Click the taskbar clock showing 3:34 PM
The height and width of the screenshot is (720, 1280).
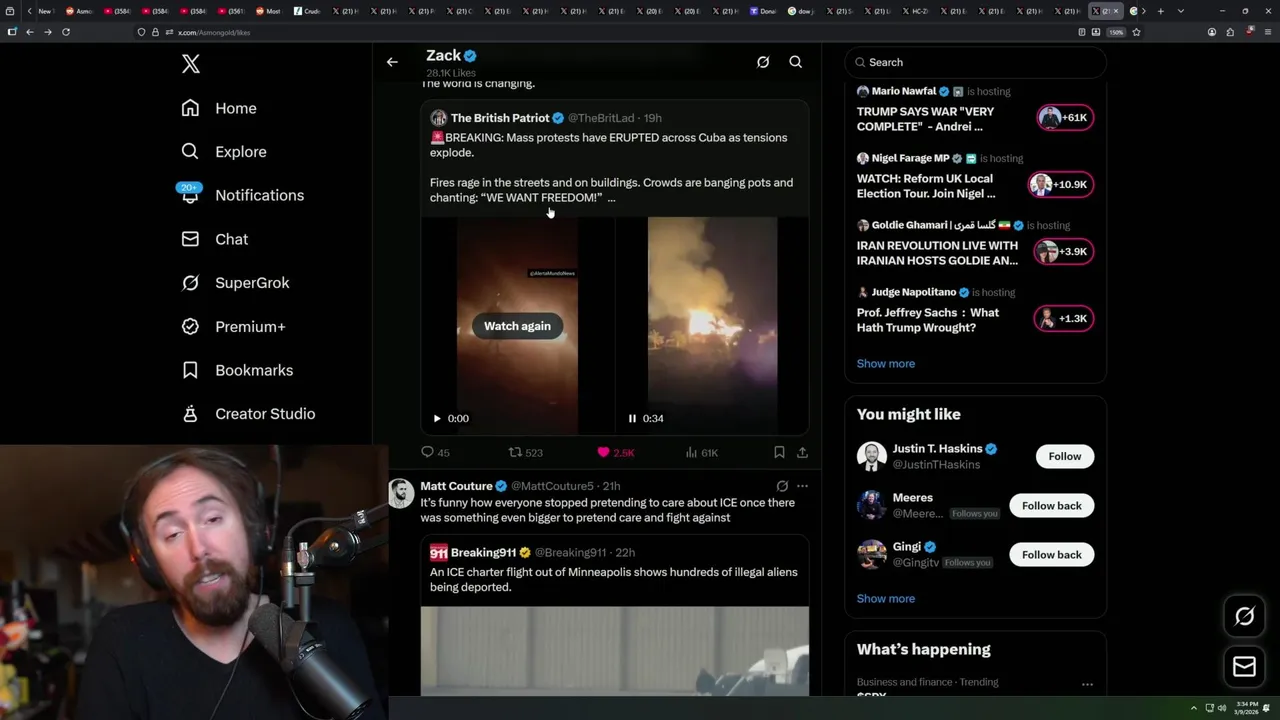pos(1247,707)
